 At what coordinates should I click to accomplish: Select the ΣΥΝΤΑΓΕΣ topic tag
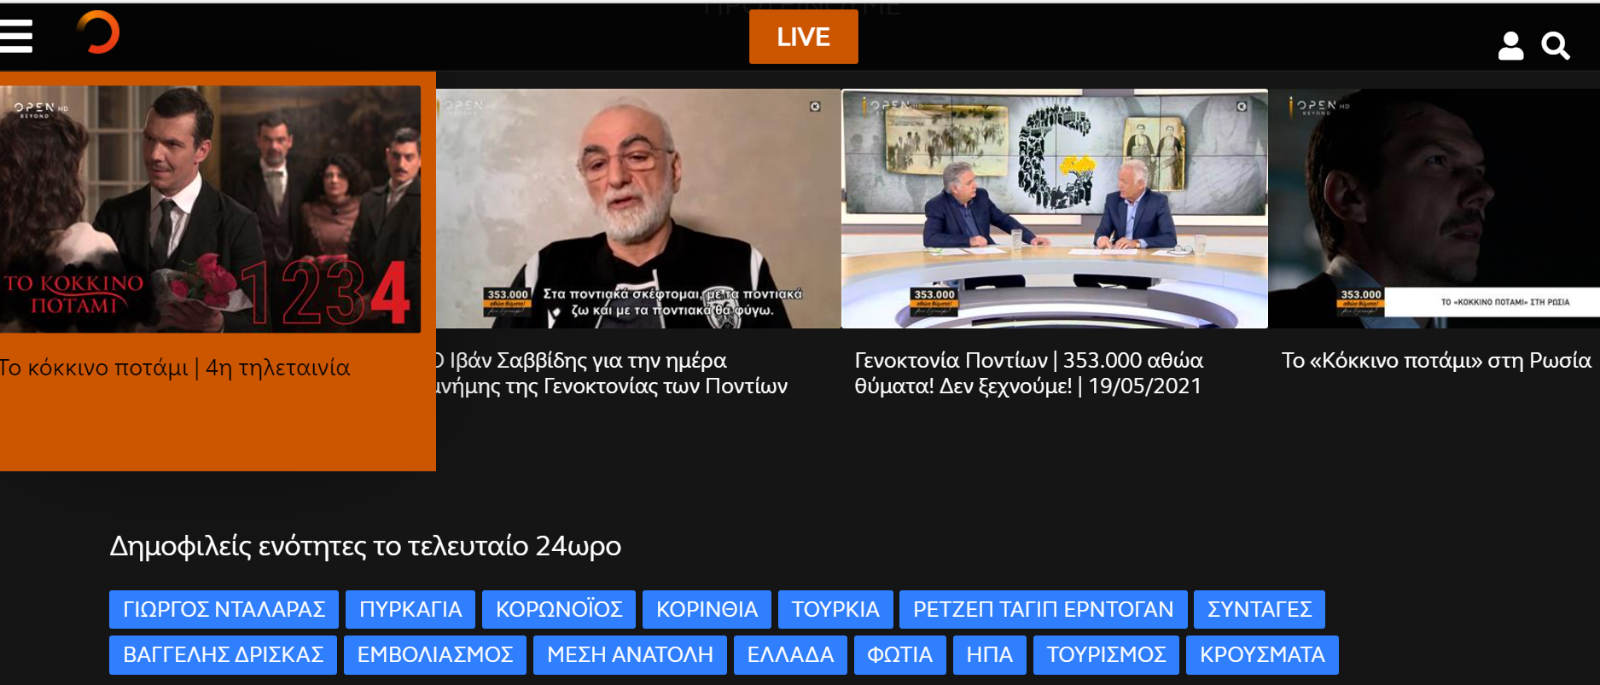(1259, 609)
